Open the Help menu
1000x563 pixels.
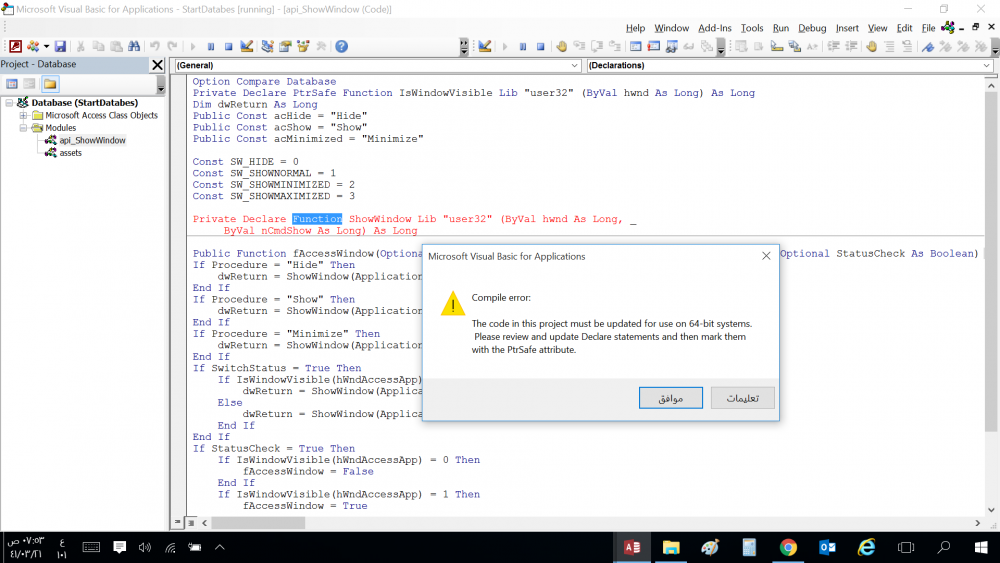click(x=635, y=28)
